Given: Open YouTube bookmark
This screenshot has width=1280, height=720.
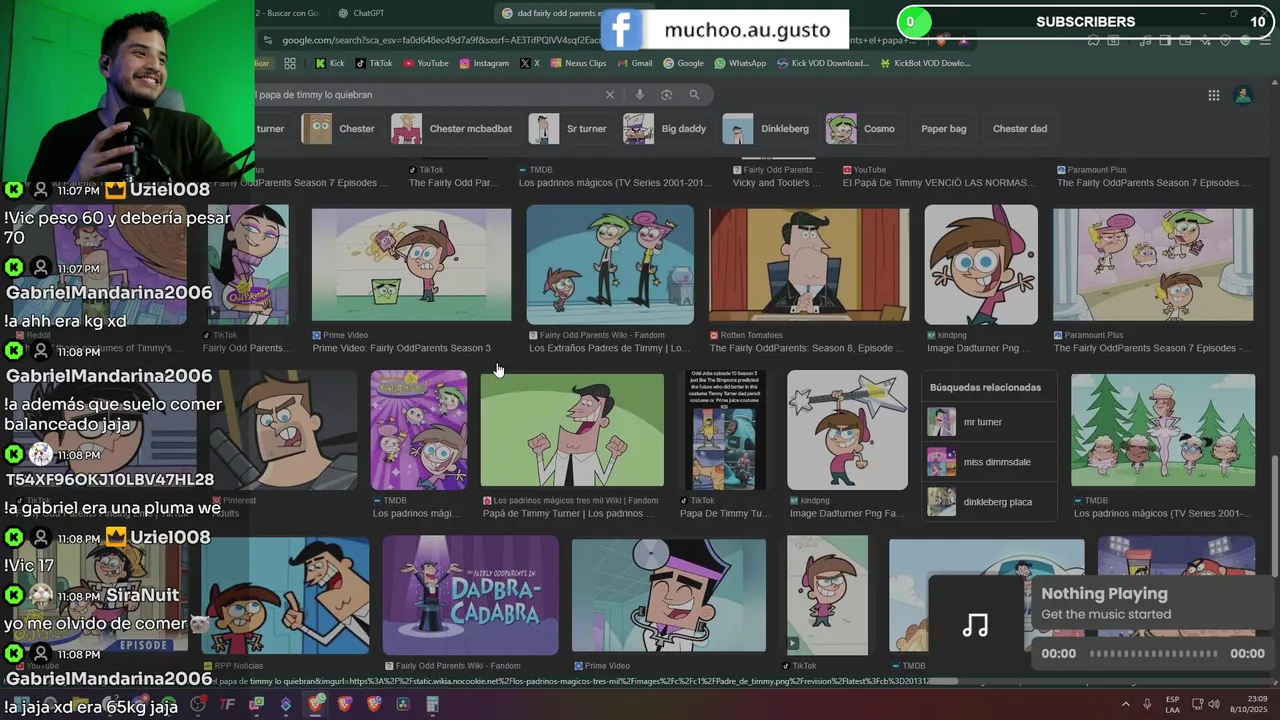Looking at the screenshot, I should click(x=426, y=63).
